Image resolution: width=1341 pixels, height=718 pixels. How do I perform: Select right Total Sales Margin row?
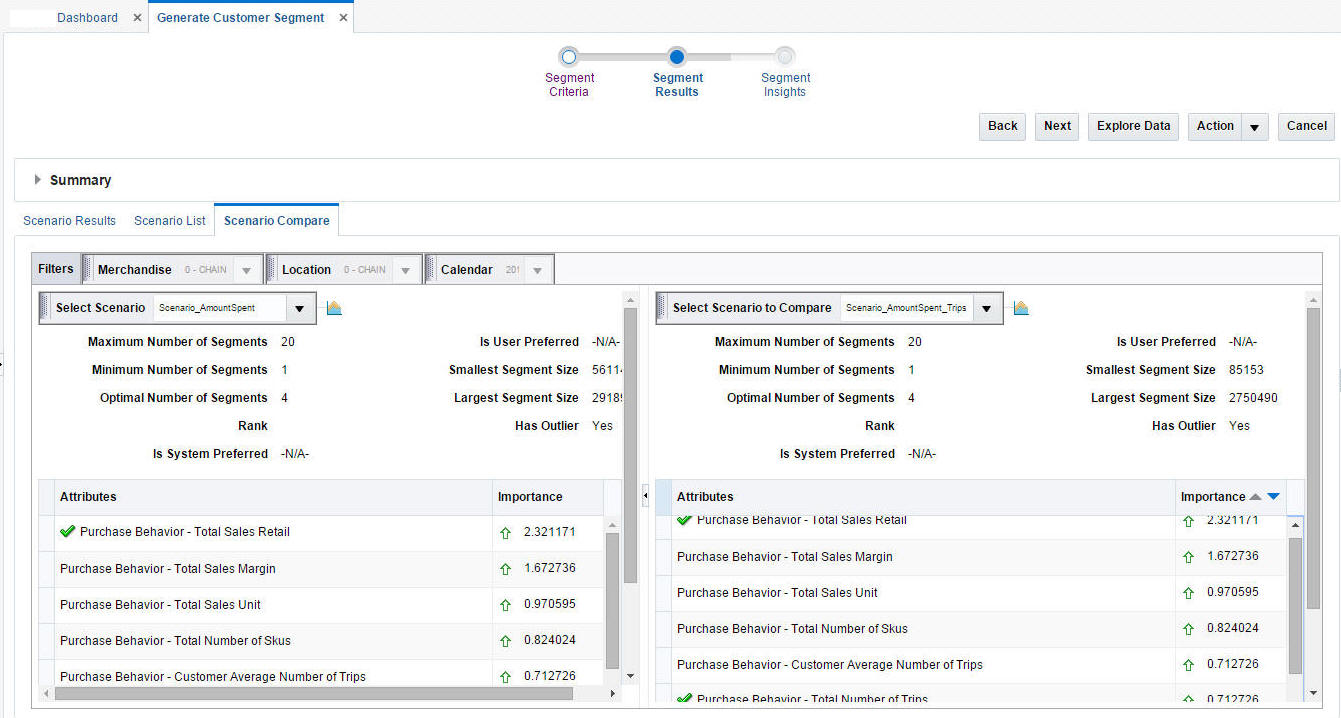click(970, 557)
